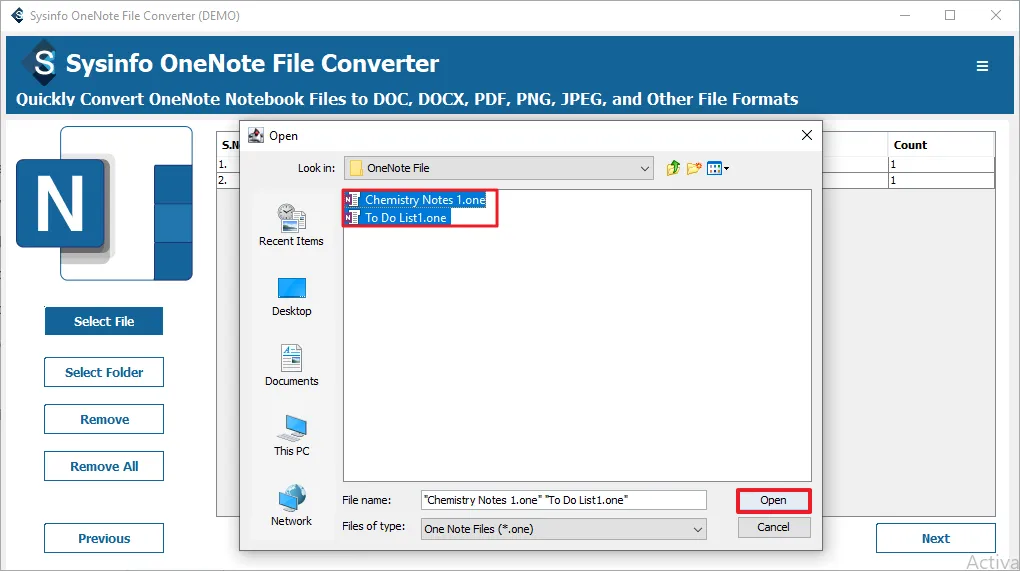
Task: Click the Open dialog title bar icon
Action: click(256, 135)
